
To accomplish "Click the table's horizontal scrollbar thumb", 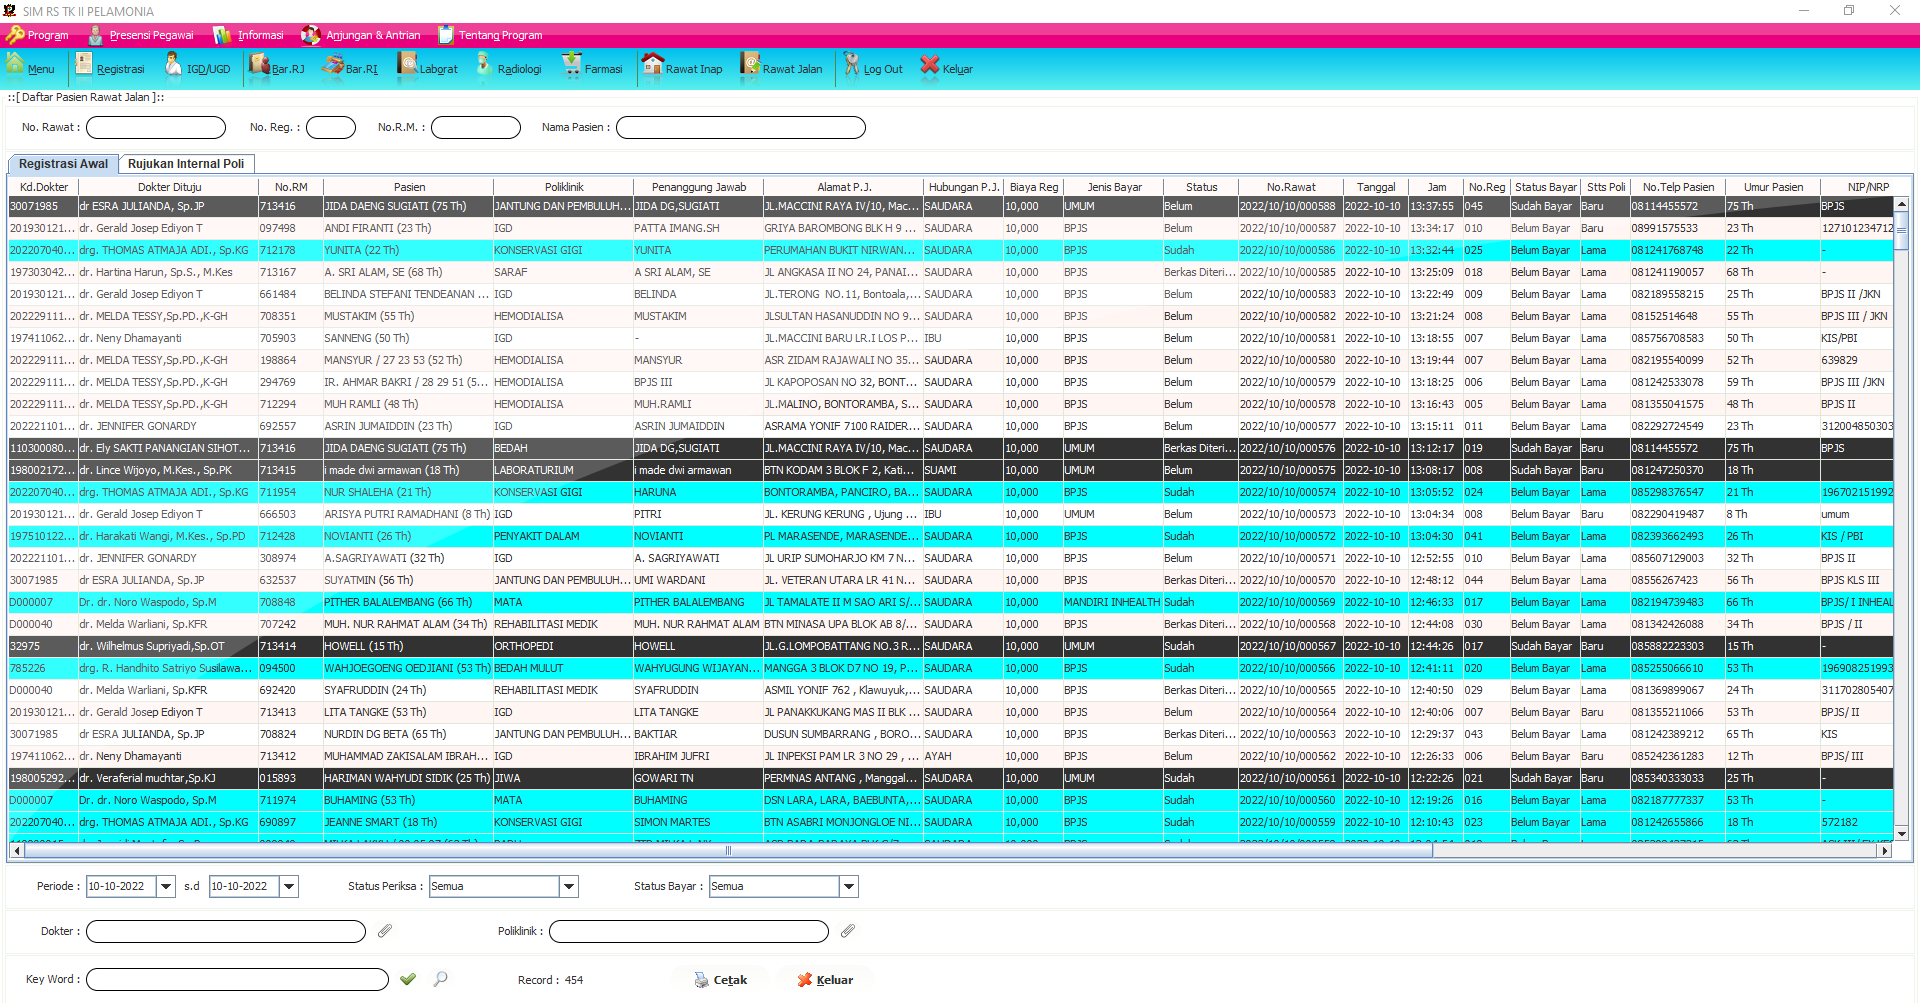I will coord(728,851).
